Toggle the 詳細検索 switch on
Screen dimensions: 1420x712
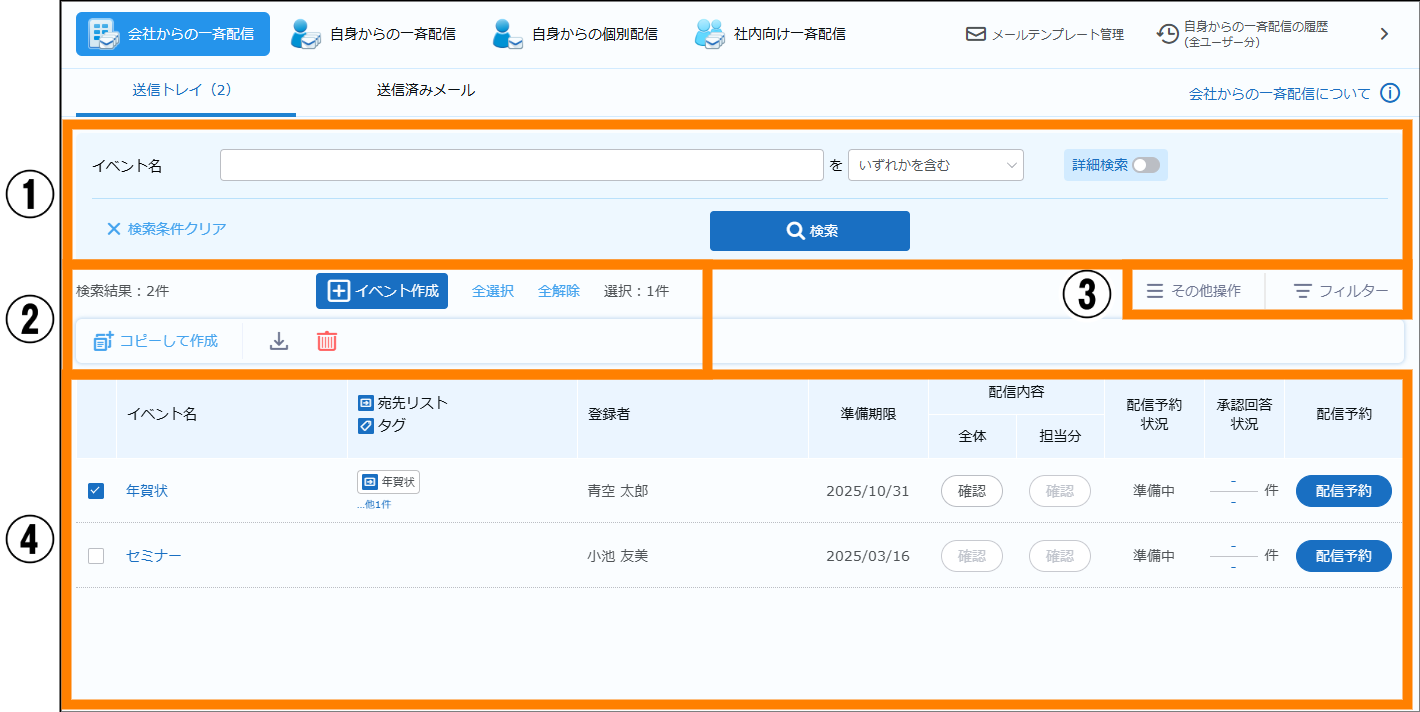pyautogui.click(x=1145, y=165)
